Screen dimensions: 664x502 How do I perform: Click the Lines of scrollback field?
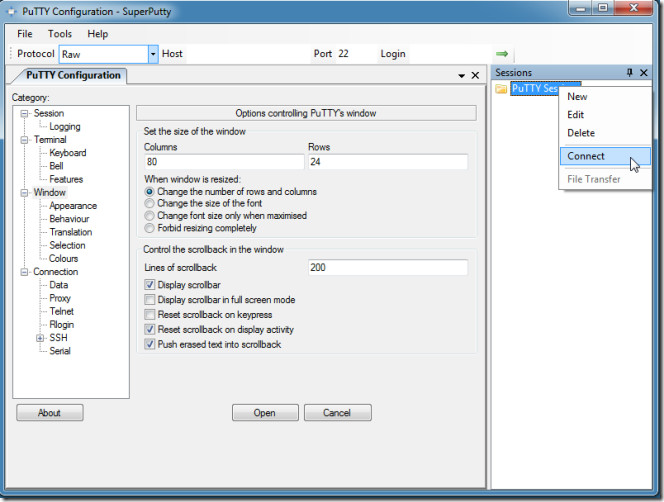(388, 267)
